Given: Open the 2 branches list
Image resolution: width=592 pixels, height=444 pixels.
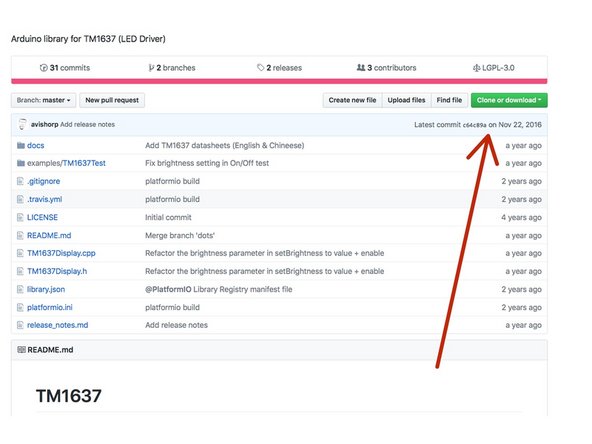Looking at the screenshot, I should click(172, 68).
